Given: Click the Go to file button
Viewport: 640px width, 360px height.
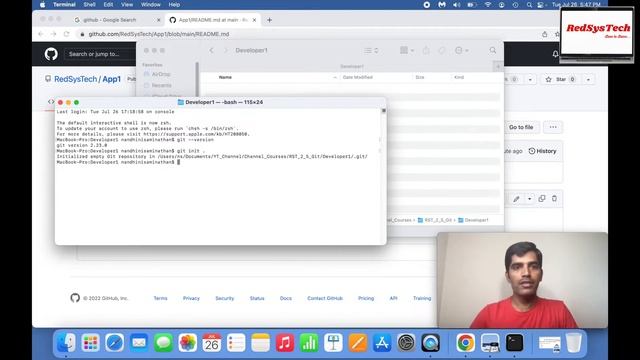Looking at the screenshot, I should point(521,127).
